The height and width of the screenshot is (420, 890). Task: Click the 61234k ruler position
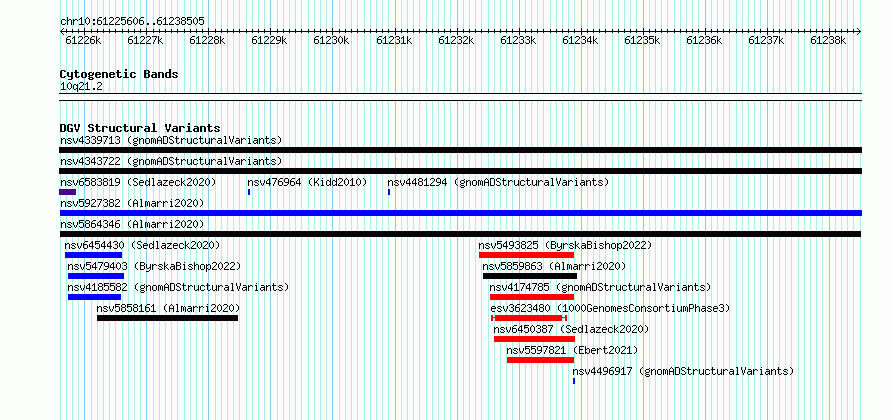click(580, 40)
